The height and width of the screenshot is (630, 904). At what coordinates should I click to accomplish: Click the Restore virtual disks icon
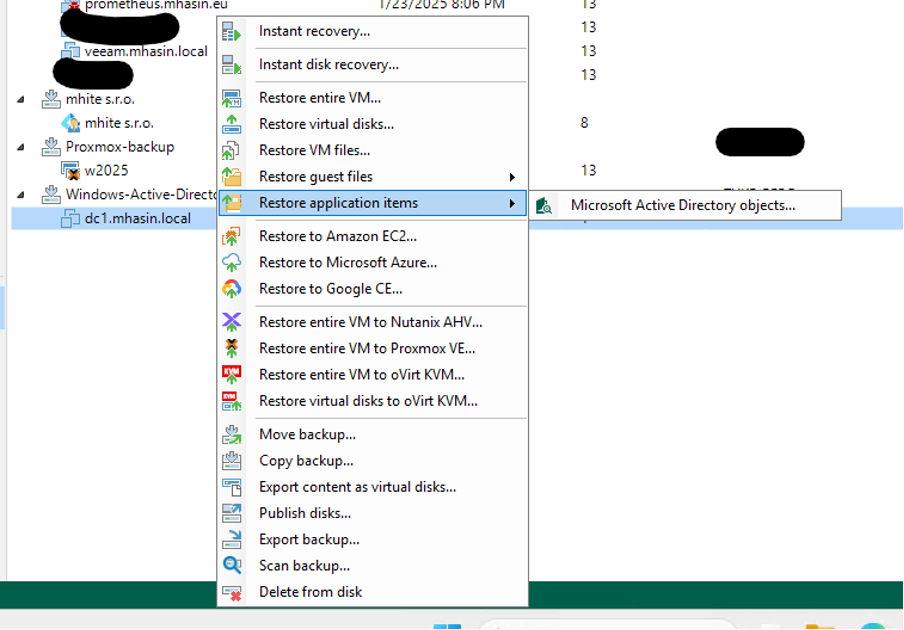232,124
